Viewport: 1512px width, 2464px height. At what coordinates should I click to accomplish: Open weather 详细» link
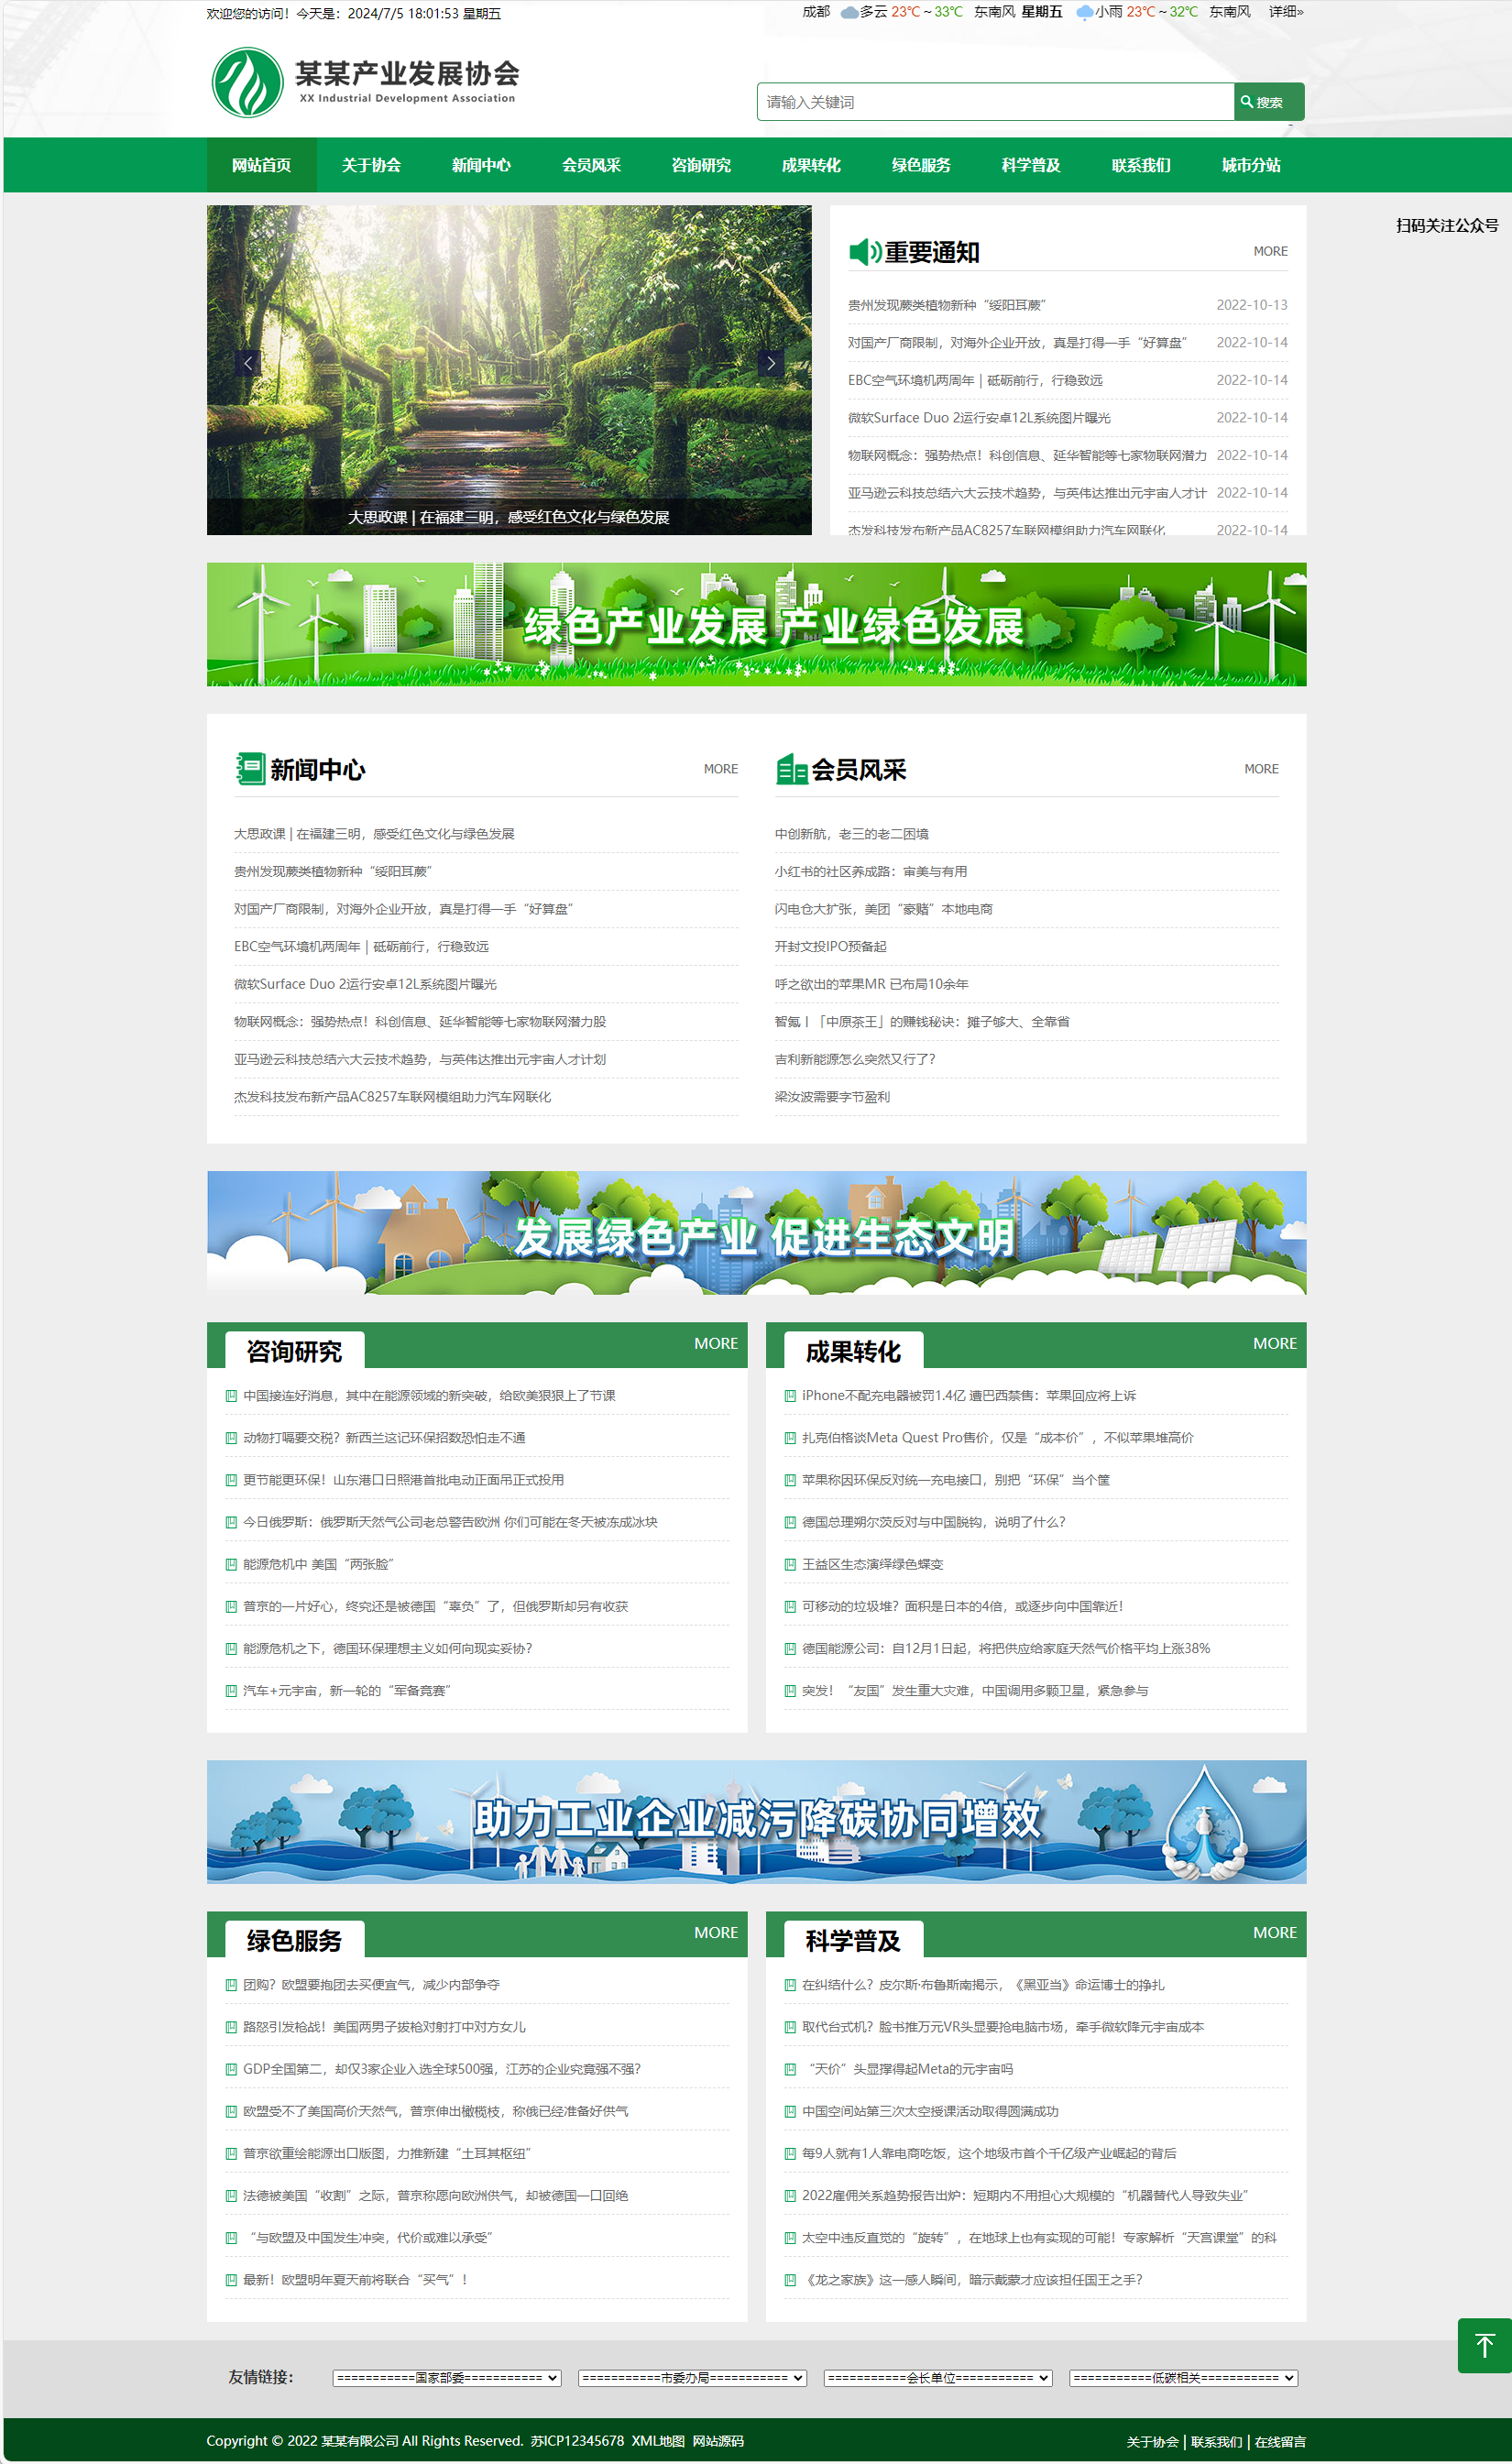pos(1286,12)
